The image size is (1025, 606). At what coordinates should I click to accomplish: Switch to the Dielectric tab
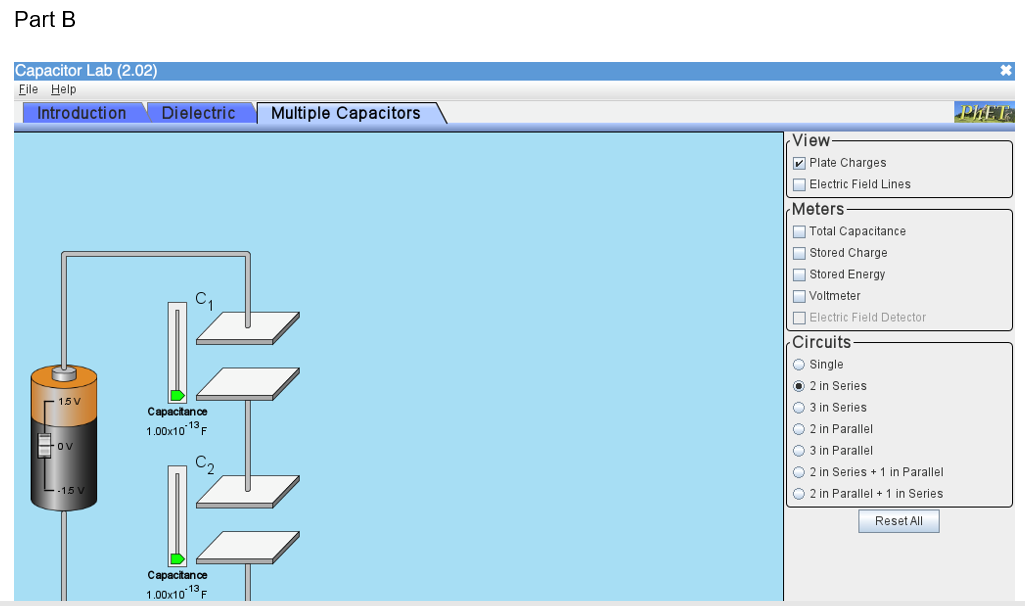(x=199, y=112)
